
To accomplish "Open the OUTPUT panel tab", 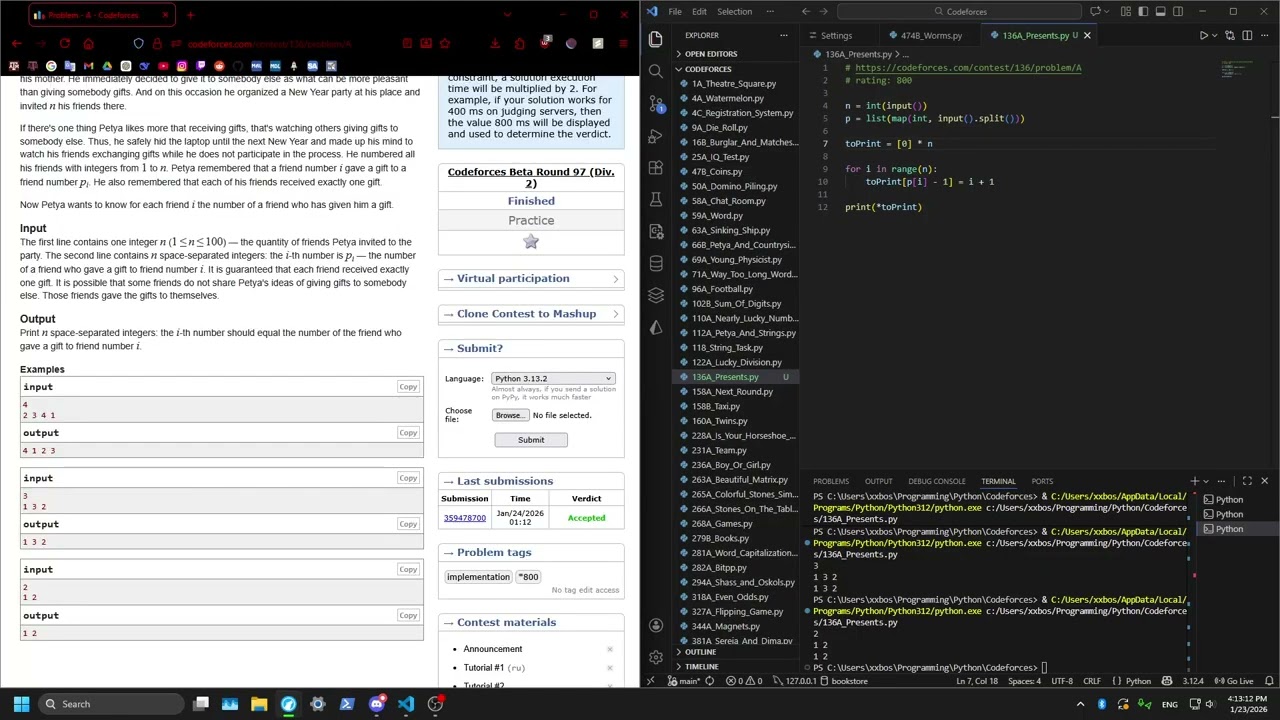I will click(x=878, y=481).
